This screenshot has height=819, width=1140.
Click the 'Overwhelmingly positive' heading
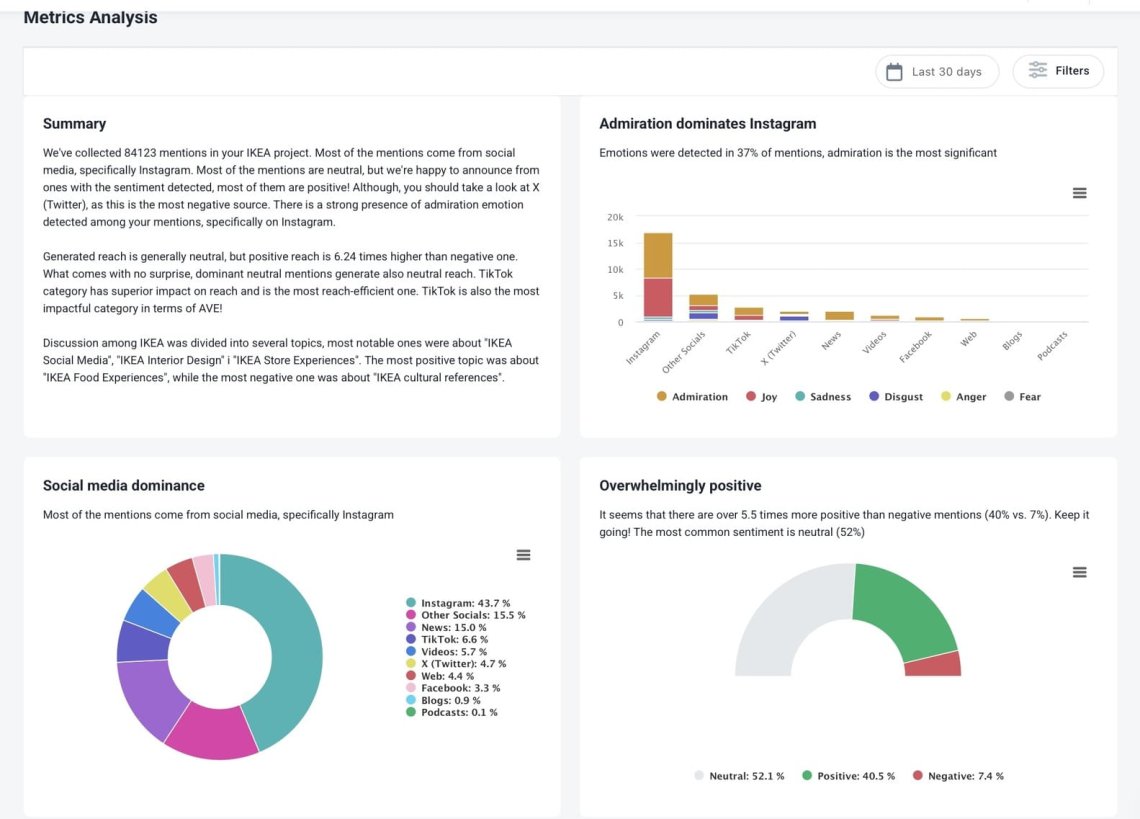680,485
